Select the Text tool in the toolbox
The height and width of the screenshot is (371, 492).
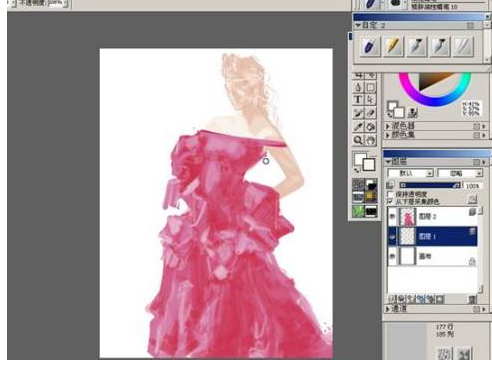(358, 100)
